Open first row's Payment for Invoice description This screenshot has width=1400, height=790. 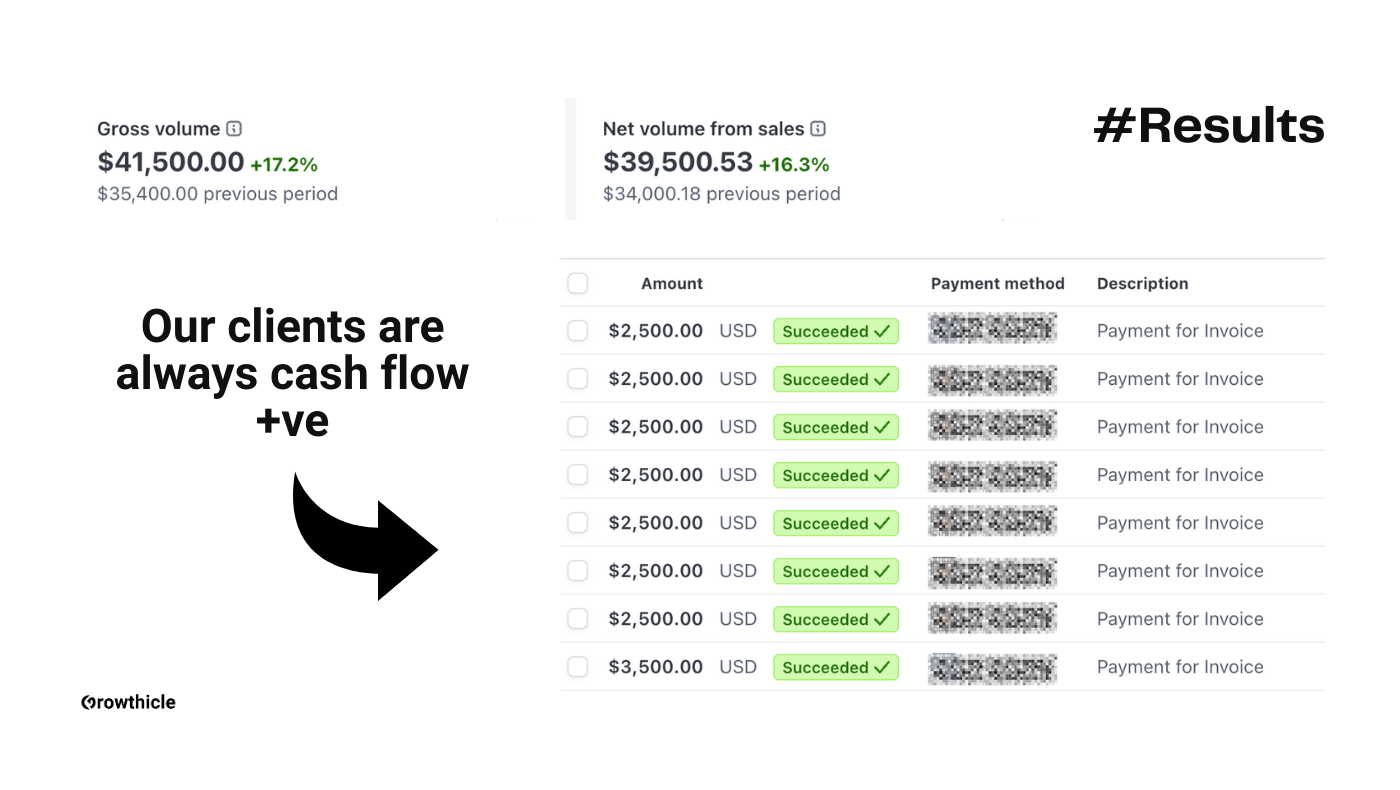[x=1180, y=331]
